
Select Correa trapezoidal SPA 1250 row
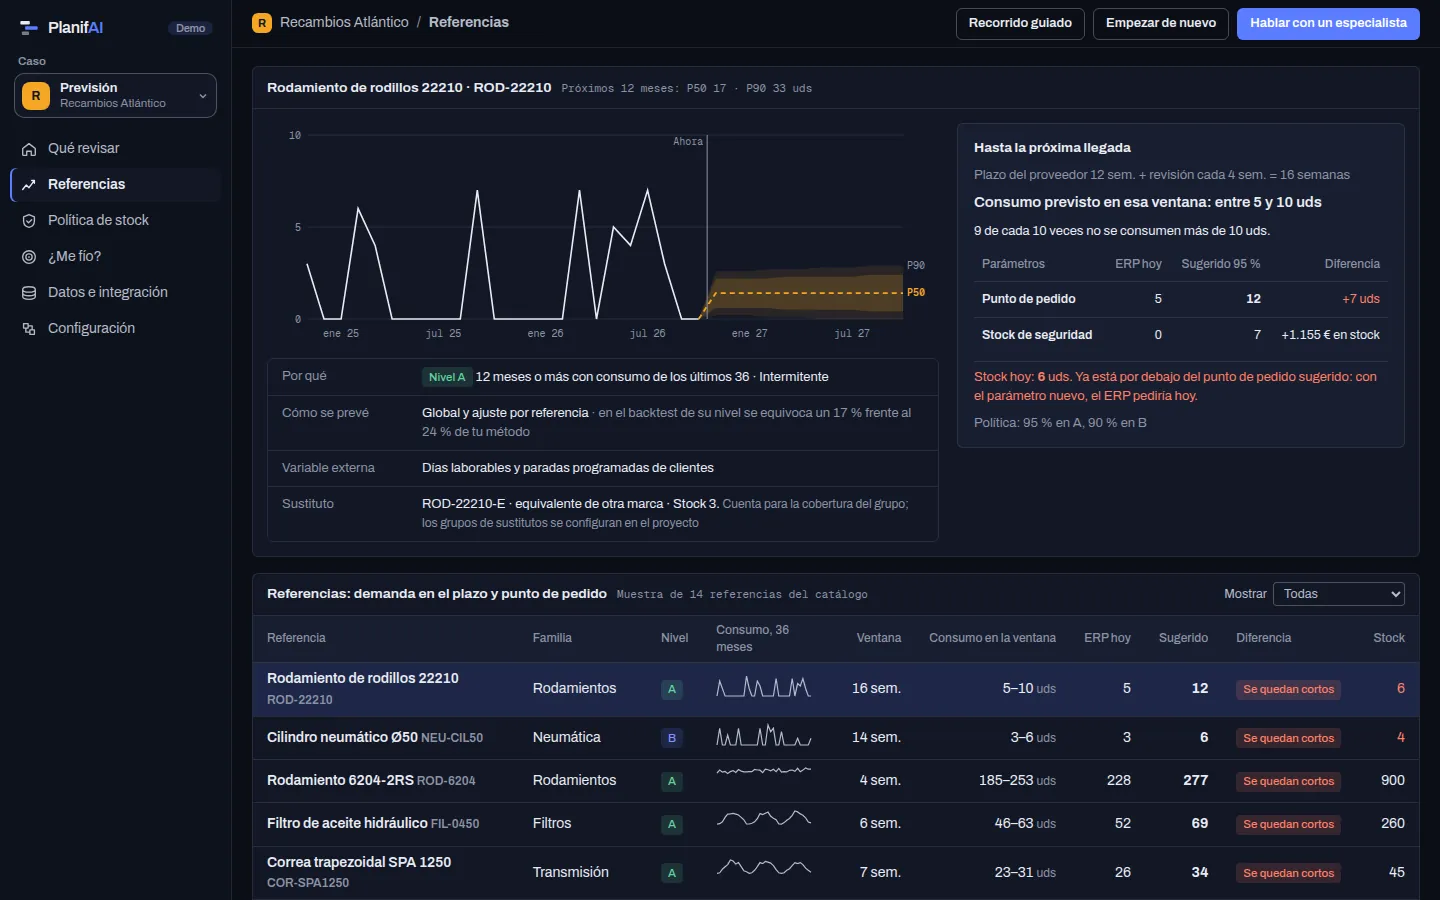[x=835, y=872]
